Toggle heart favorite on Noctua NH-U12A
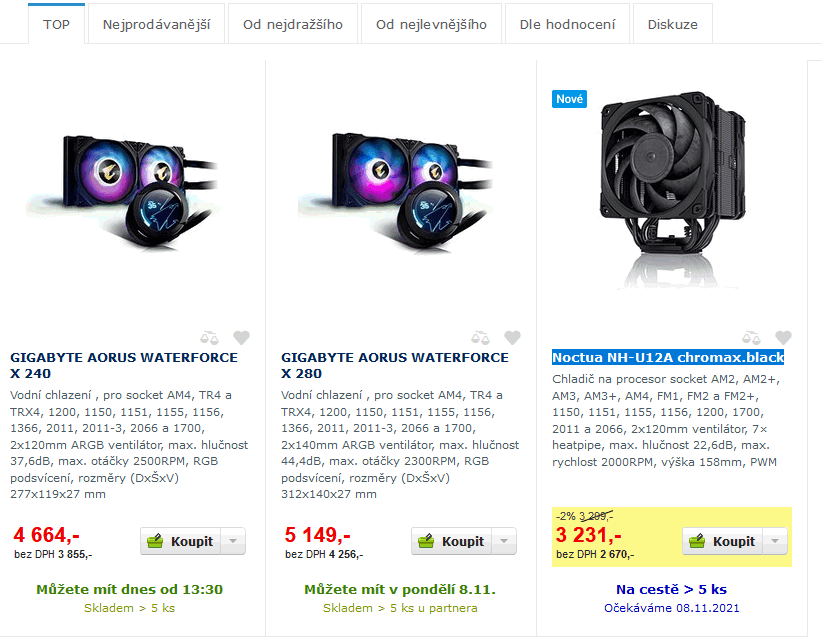The image size is (822, 638). pyautogui.click(x=784, y=338)
